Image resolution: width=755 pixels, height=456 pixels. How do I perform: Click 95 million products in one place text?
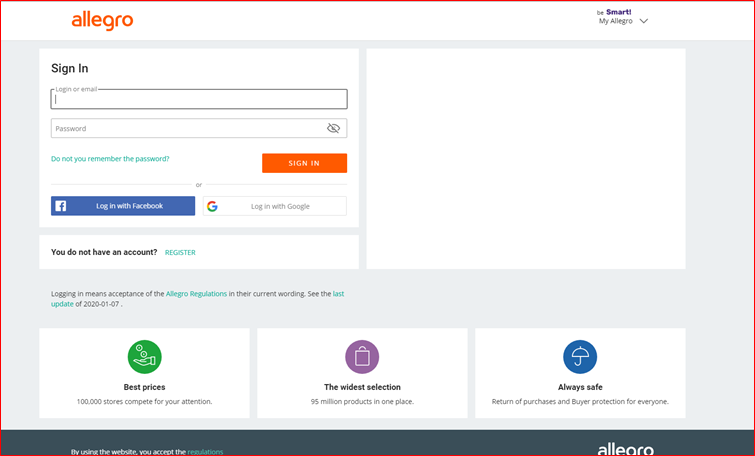[362, 402]
